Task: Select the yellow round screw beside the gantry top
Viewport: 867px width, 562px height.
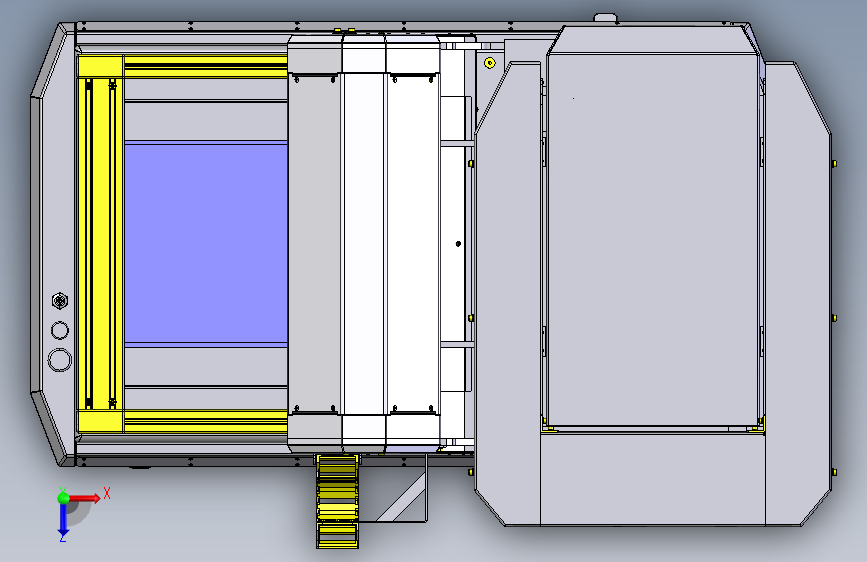Action: (x=489, y=63)
